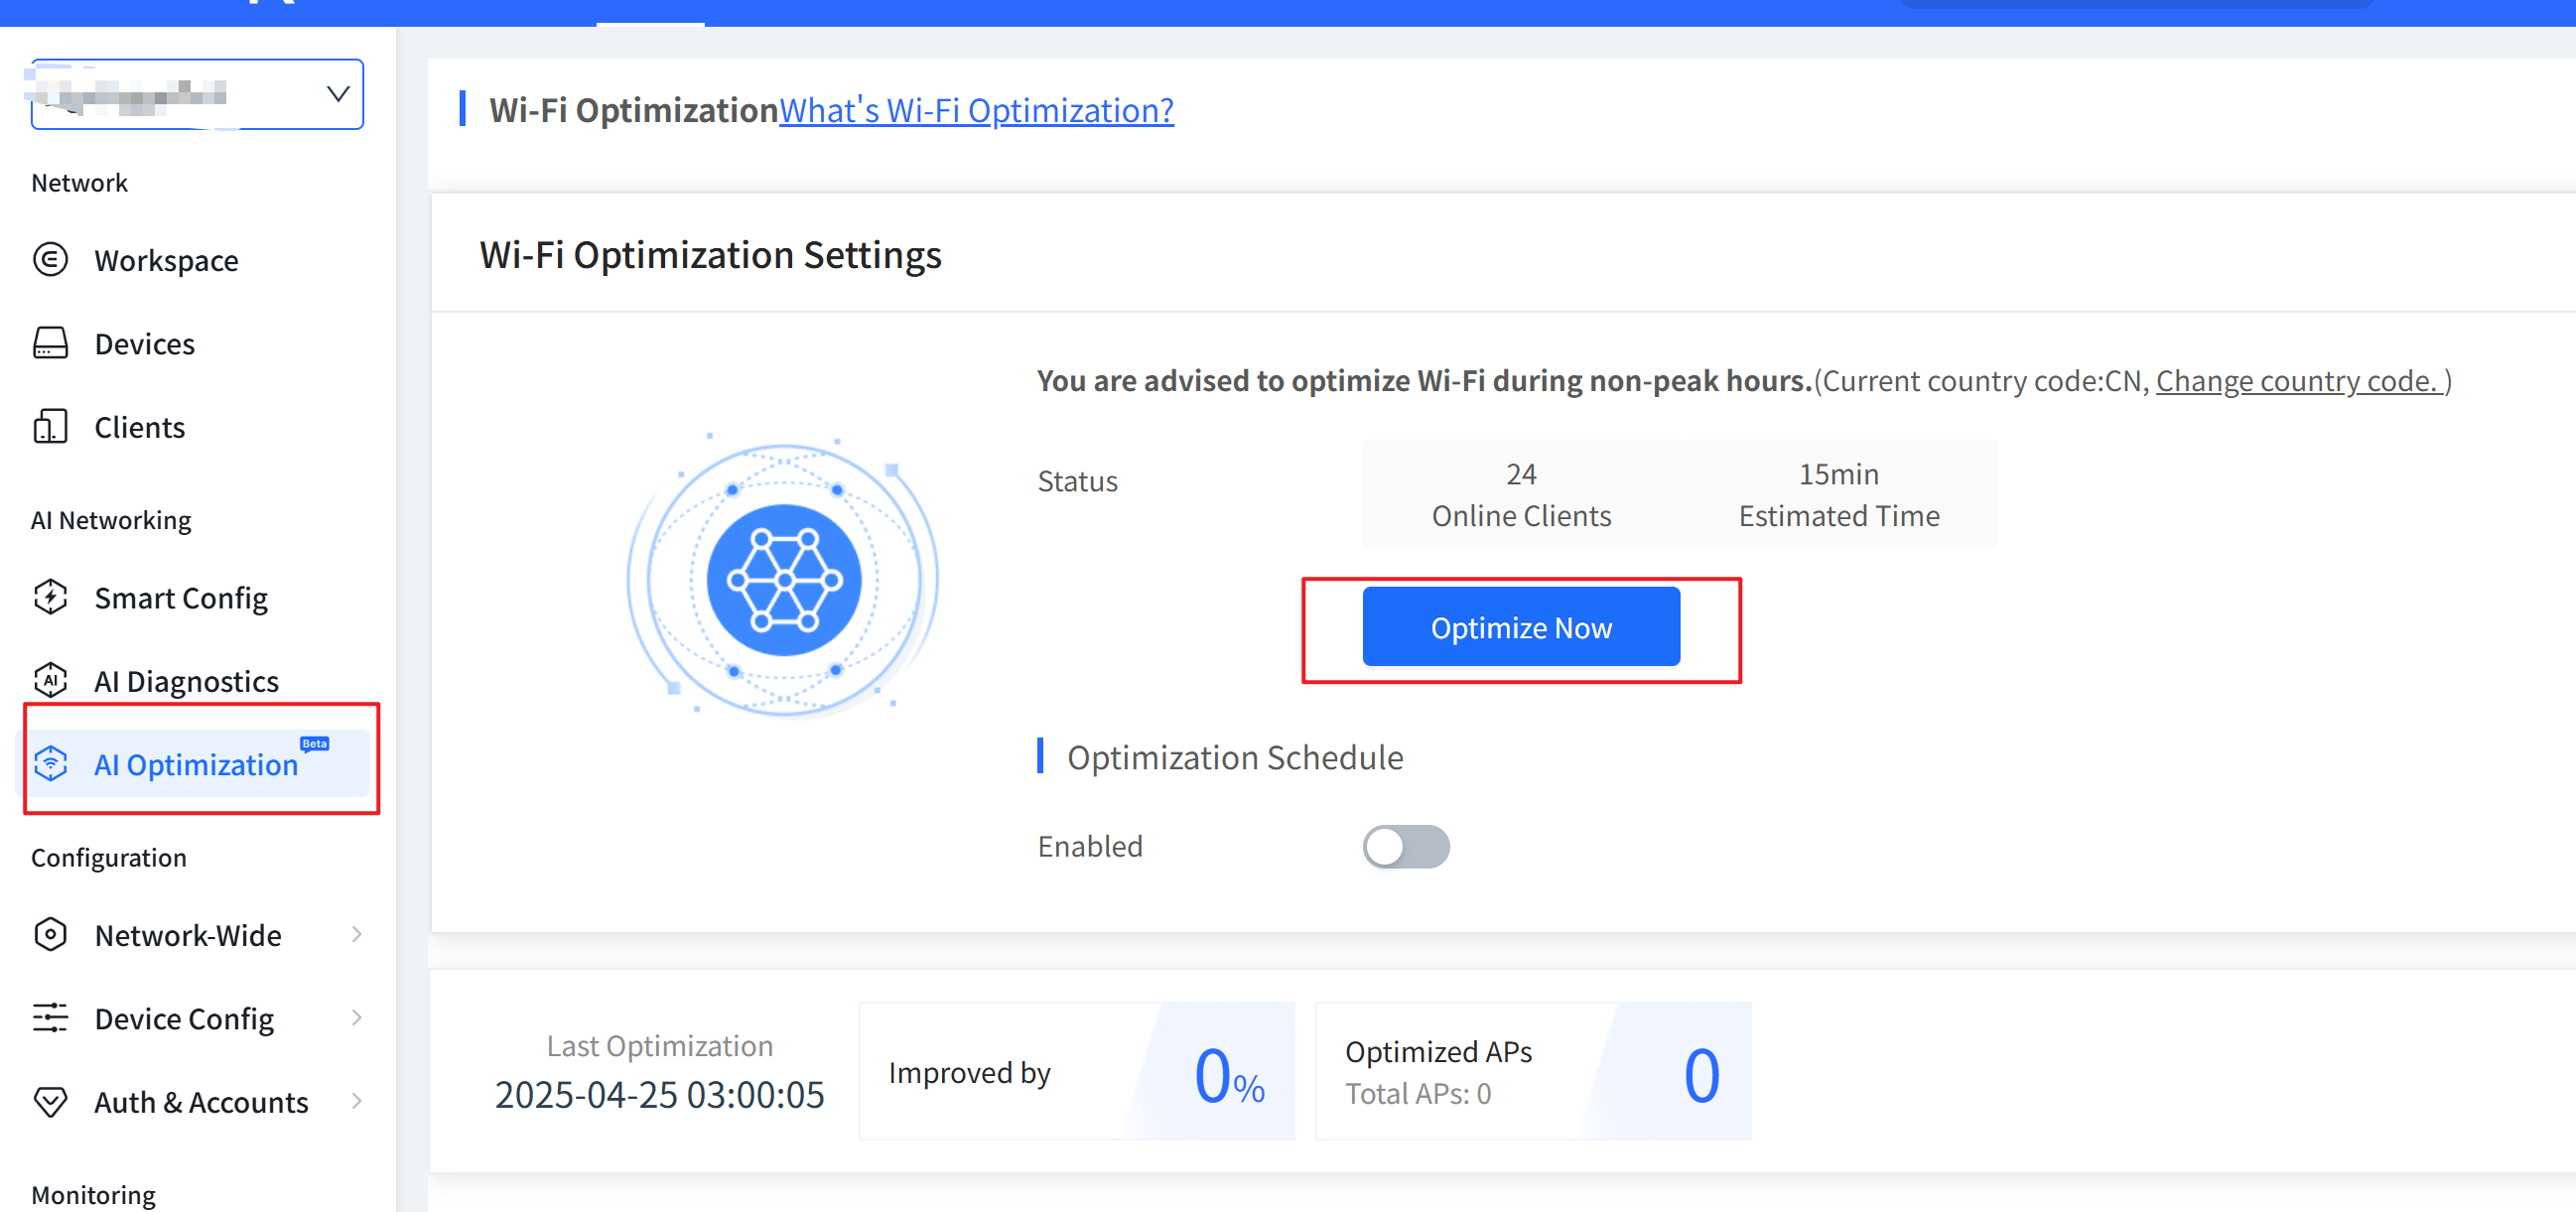Click the Network-Wide hexagon icon
This screenshot has height=1212, width=2576.
click(x=50, y=934)
